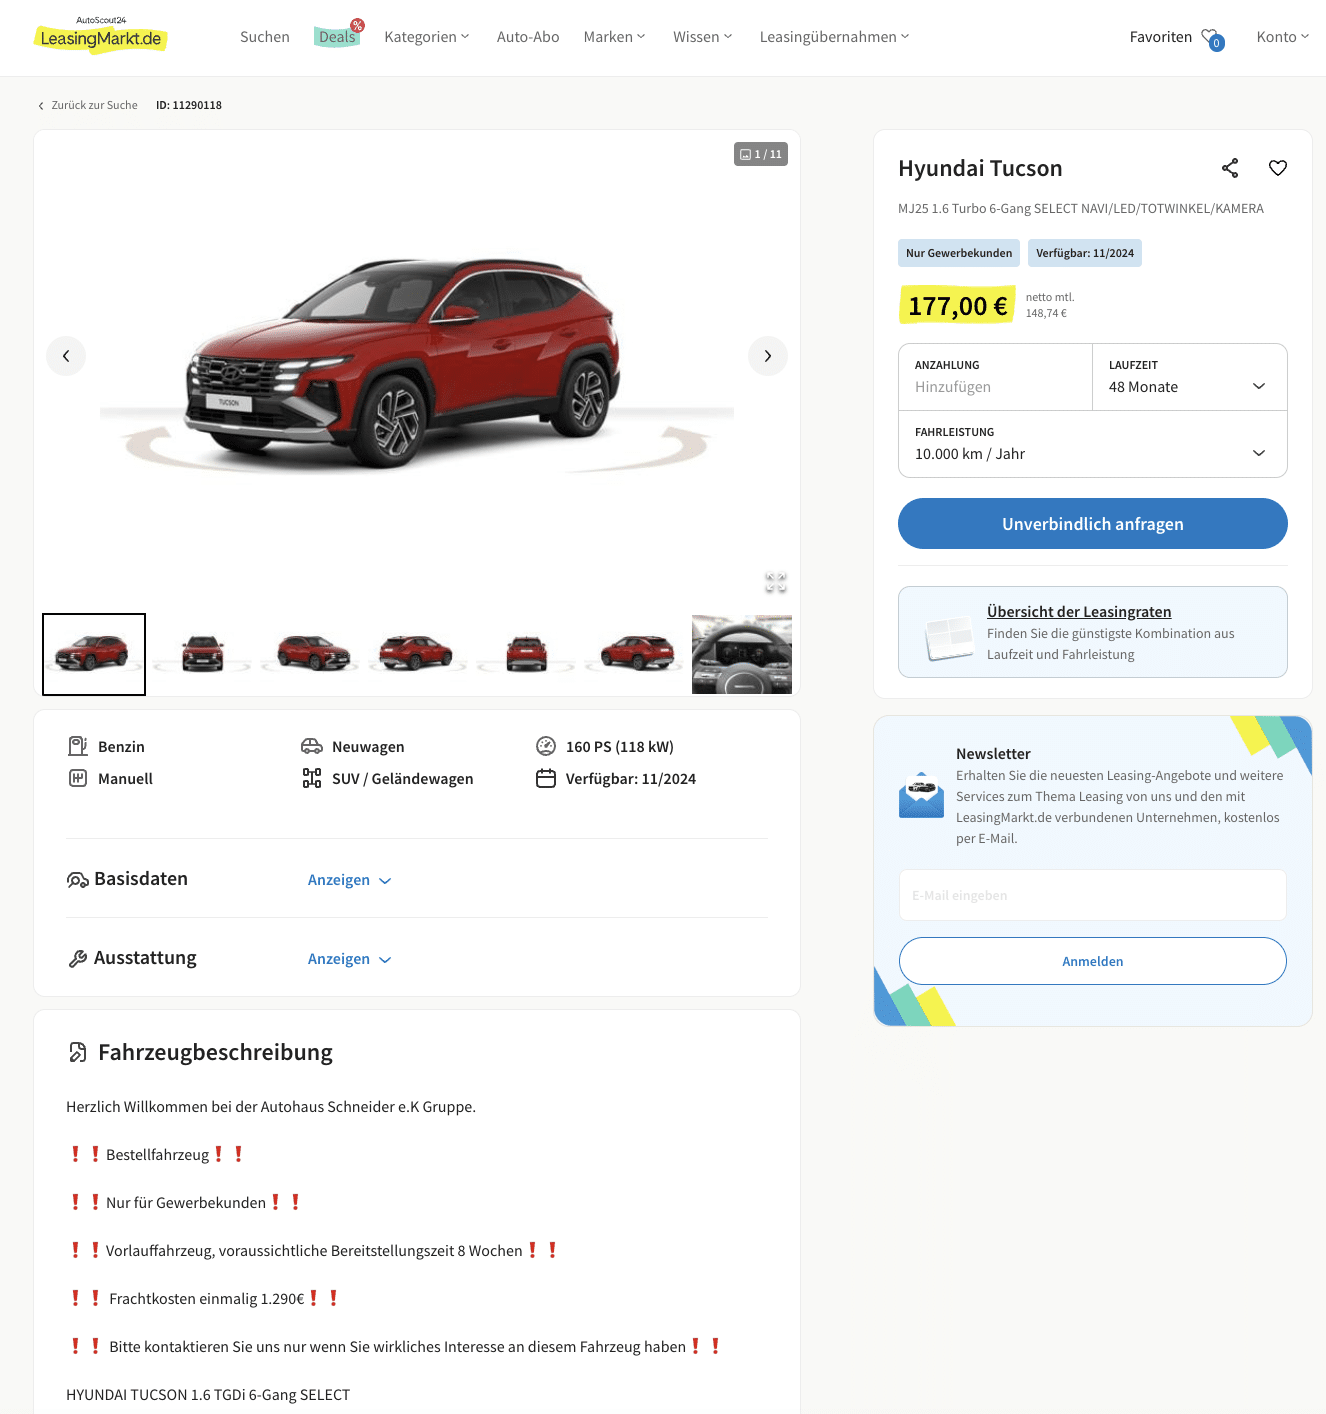The image size is (1326, 1414).
Task: Open the Fahrleistung 10.000 km dropdown
Action: (x=1093, y=444)
